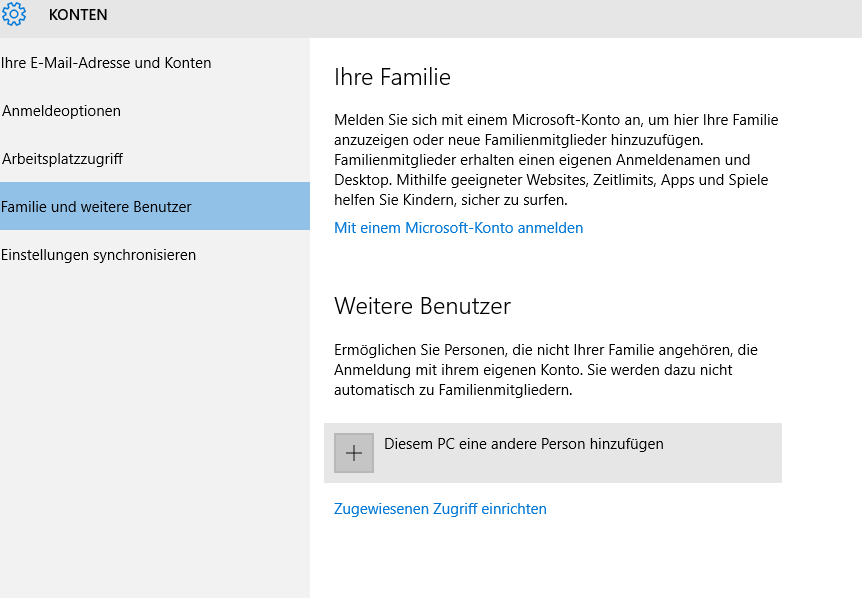The width and height of the screenshot is (862, 598).
Task: Open Ihre E-Mail-Adresse und Konten section
Action: click(106, 63)
